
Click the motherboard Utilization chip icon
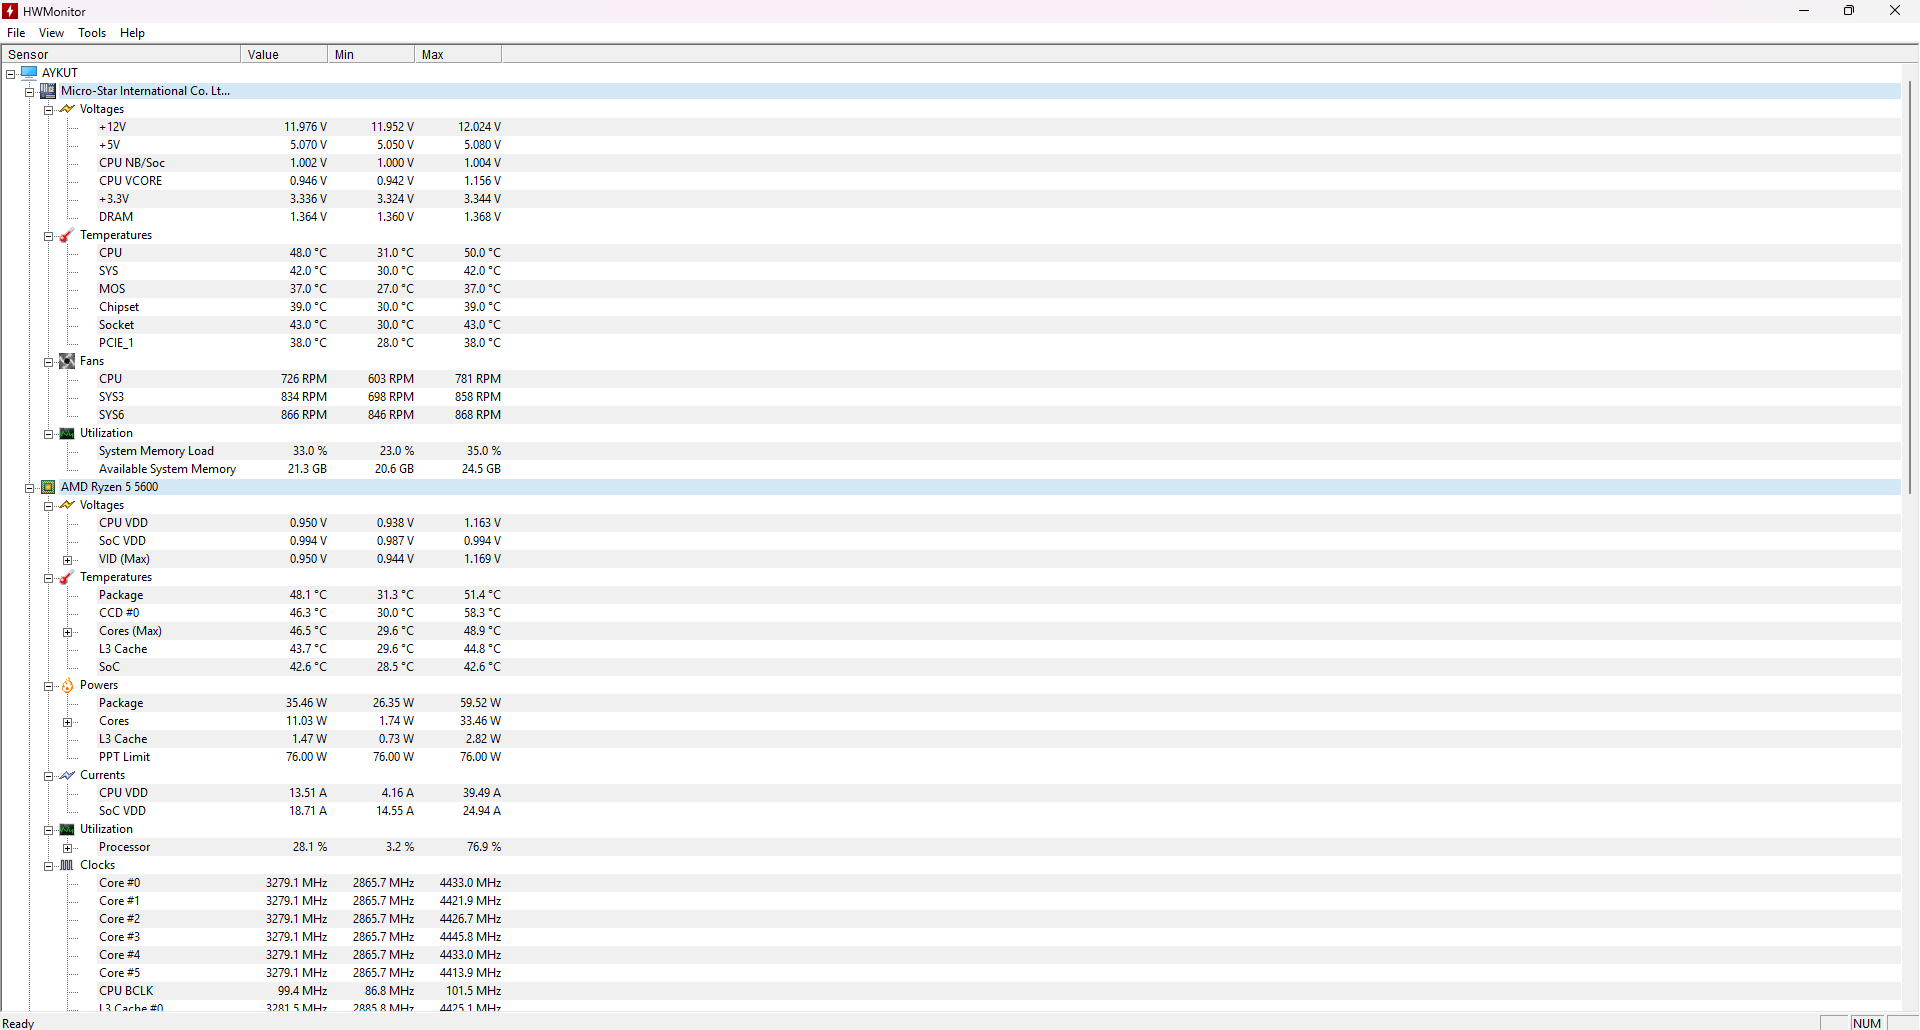[x=67, y=433]
